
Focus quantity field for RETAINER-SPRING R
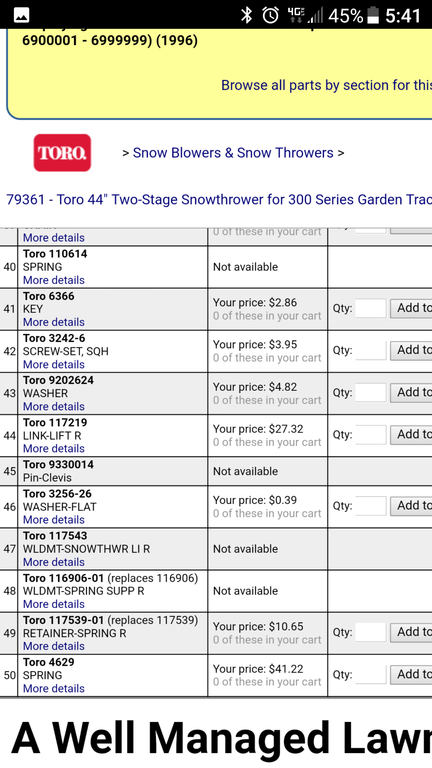[371, 632]
